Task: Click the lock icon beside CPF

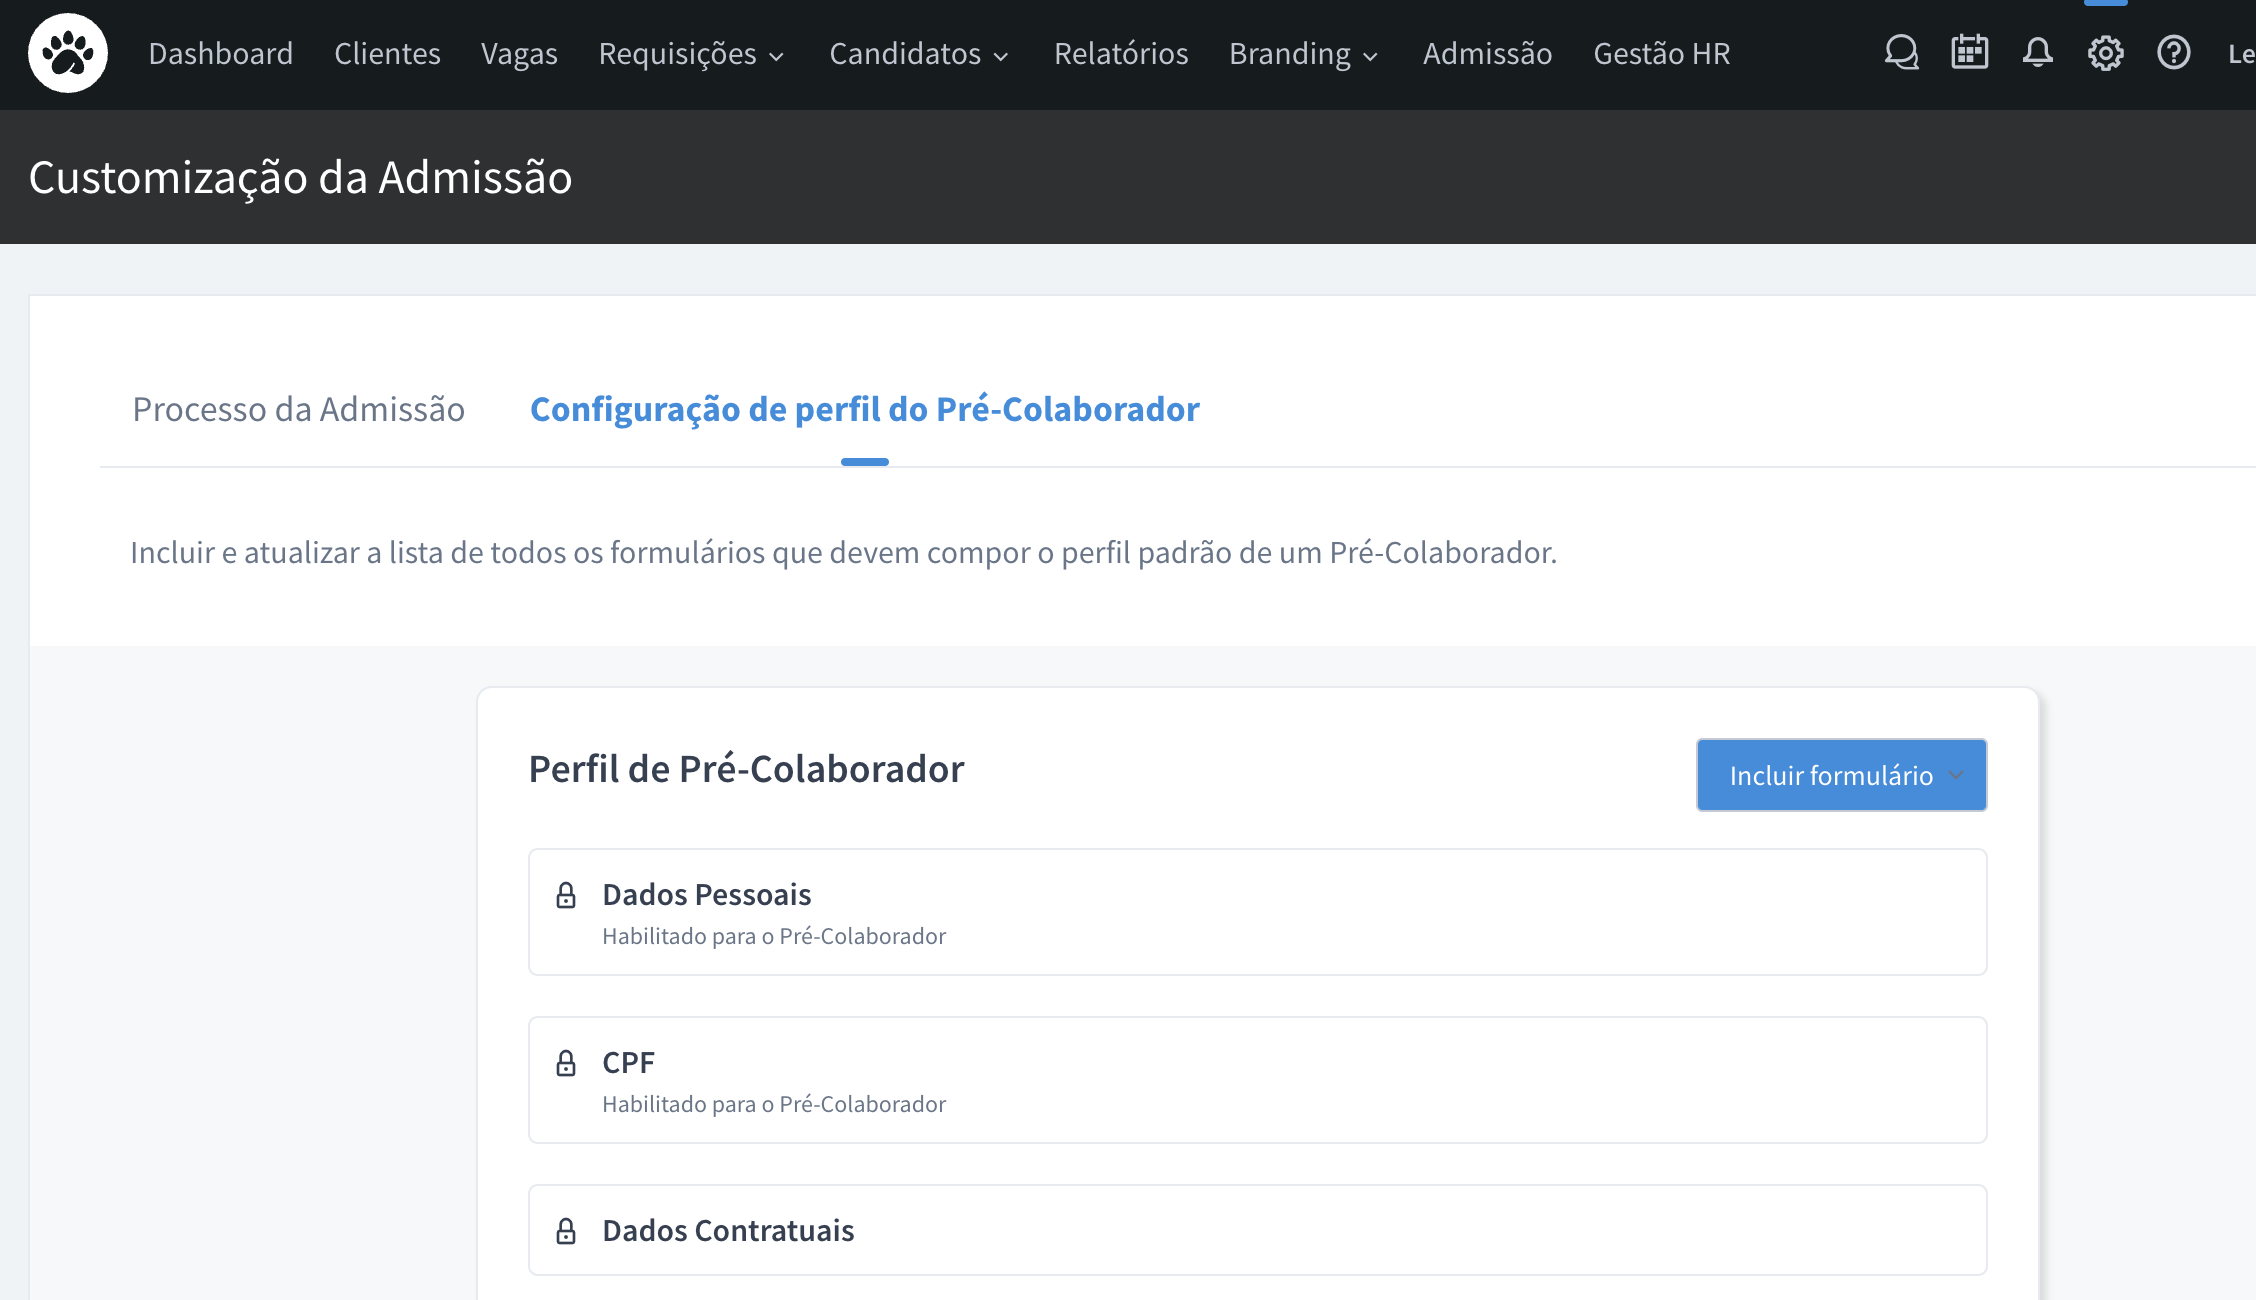Action: (566, 1063)
